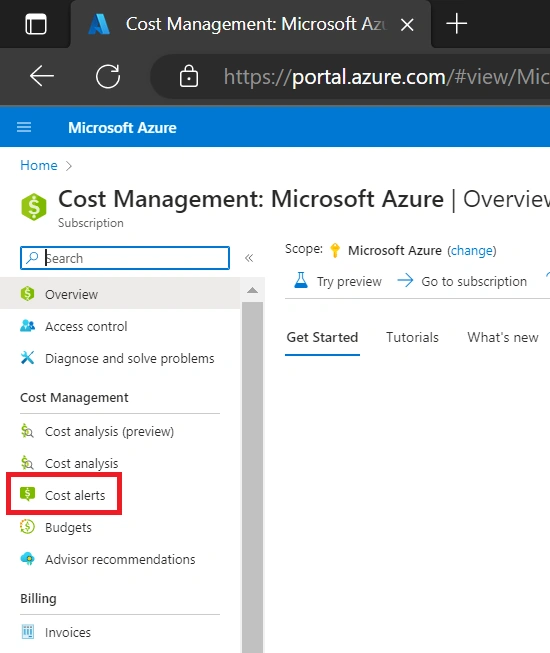Click the Budgets coin icon
The image size is (550, 653).
[27, 527]
